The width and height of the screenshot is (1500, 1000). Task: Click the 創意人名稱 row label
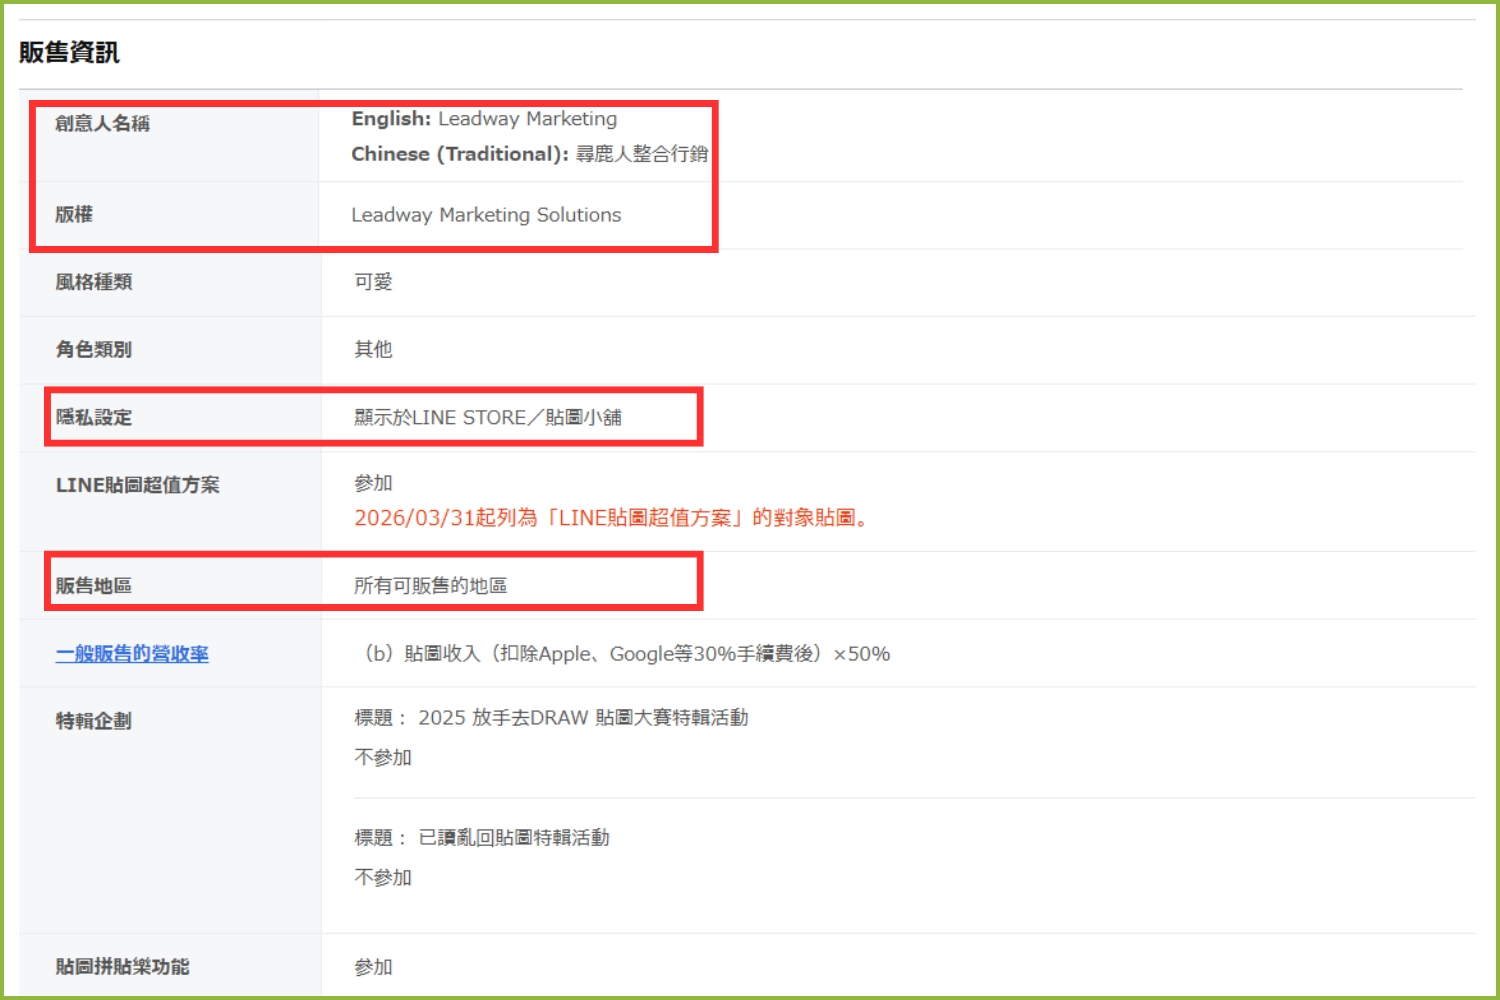coord(102,123)
